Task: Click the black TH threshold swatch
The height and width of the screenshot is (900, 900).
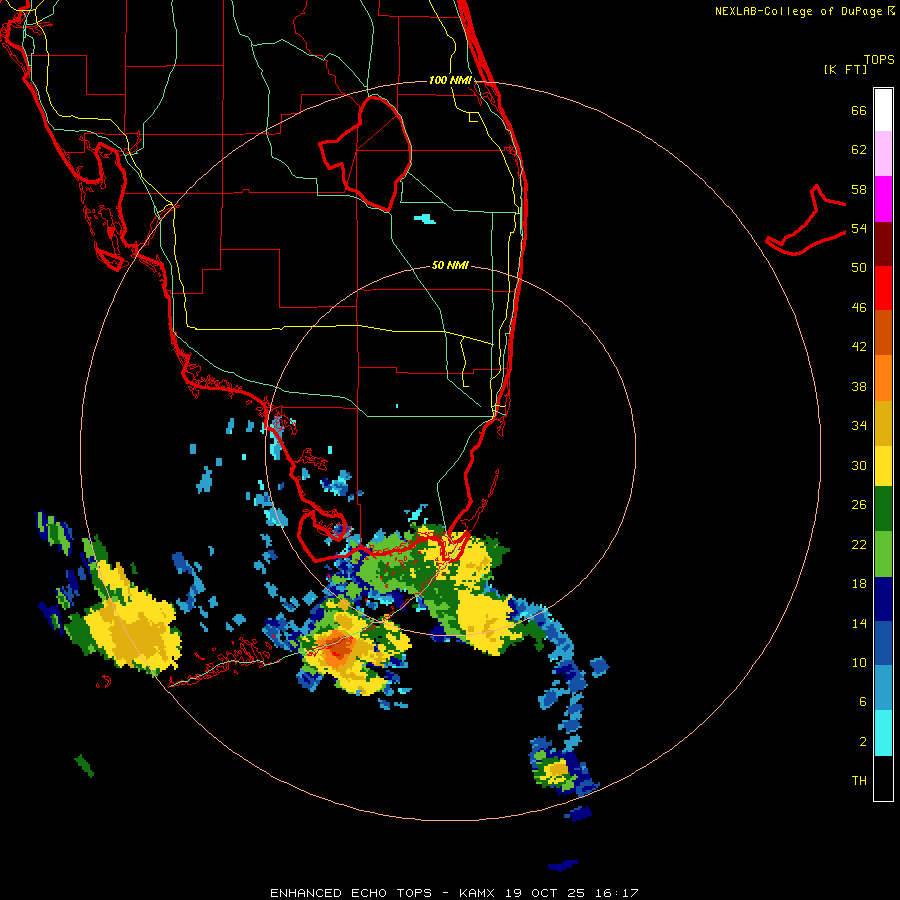Action: click(883, 778)
